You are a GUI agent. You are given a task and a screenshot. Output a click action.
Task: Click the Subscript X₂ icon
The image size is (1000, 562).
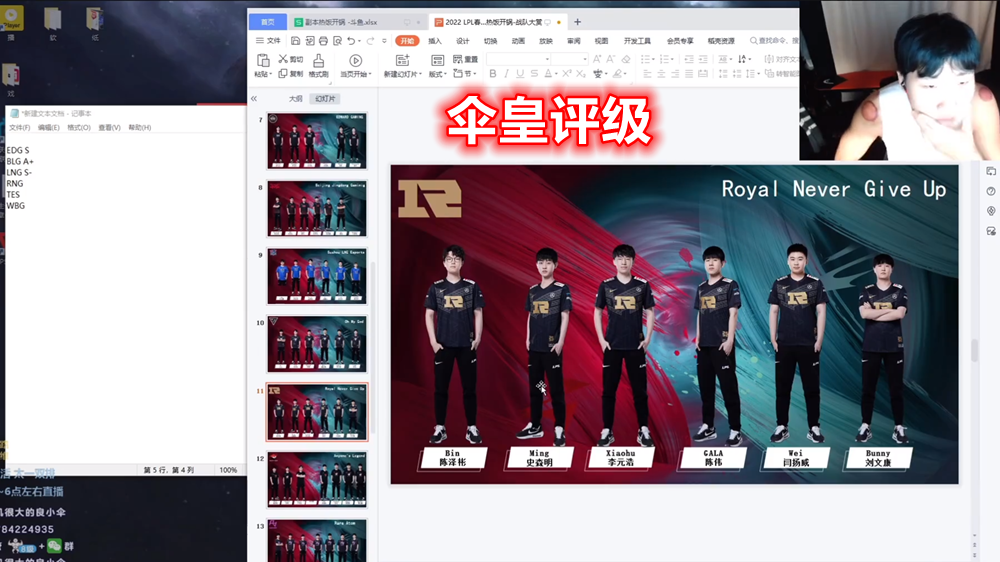[580, 74]
